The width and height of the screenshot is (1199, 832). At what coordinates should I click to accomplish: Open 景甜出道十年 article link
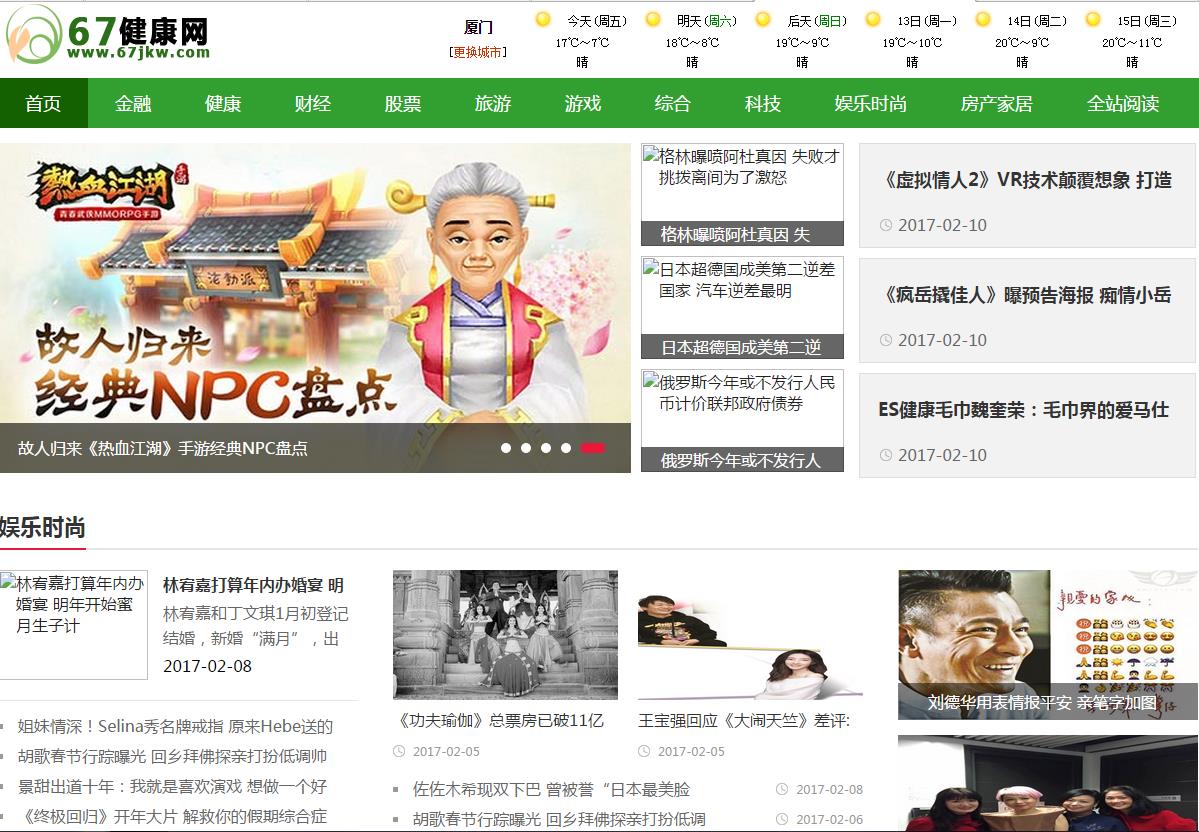[172, 786]
